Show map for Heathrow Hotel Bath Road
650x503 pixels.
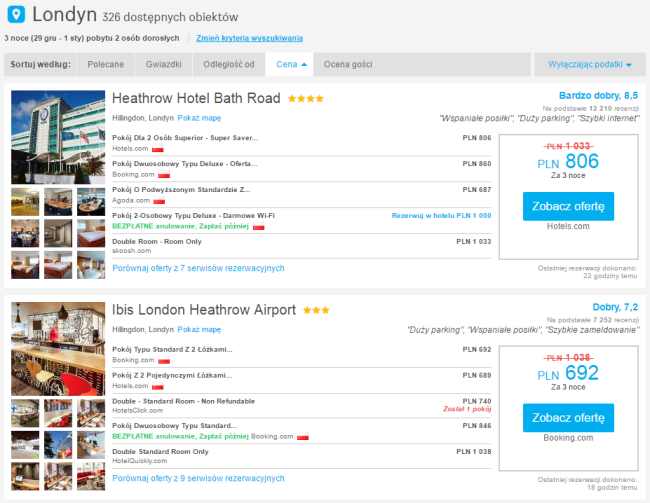coord(199,118)
